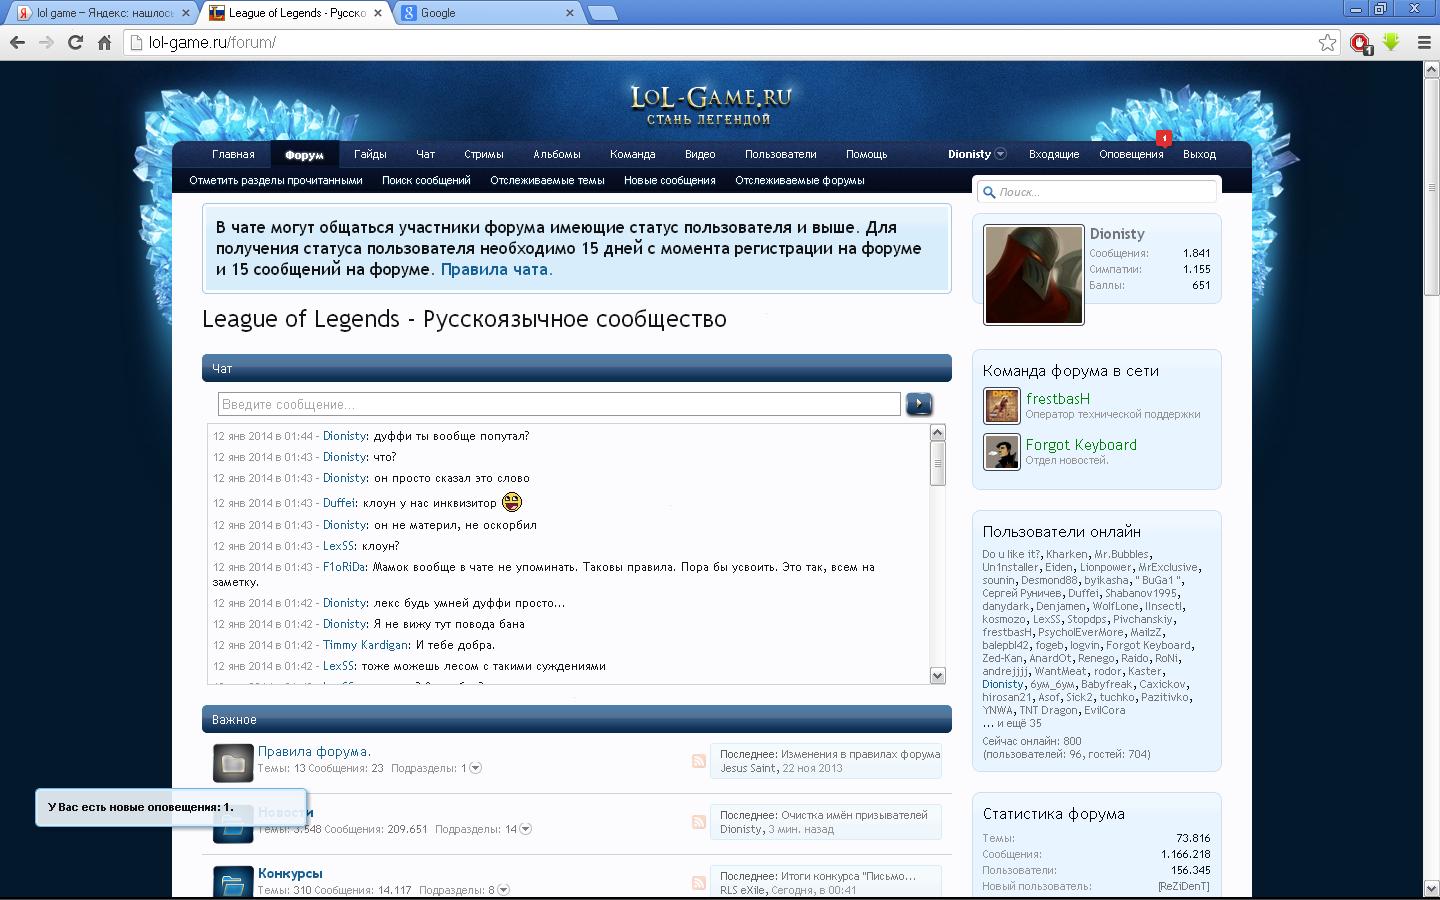The width and height of the screenshot is (1440, 900).
Task: Open Отслеживаемые форумы link
Action: coord(800,180)
